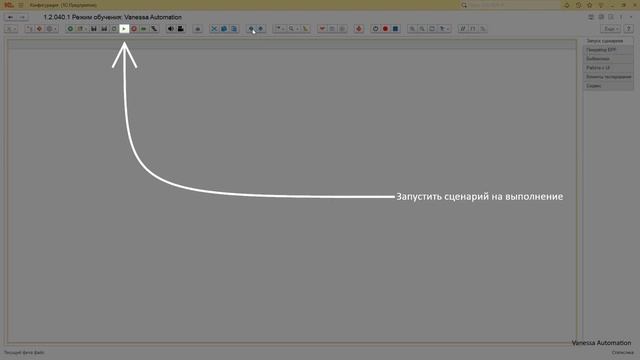
Task: Click the green circle icon in toolbar
Action: [x=70, y=29]
